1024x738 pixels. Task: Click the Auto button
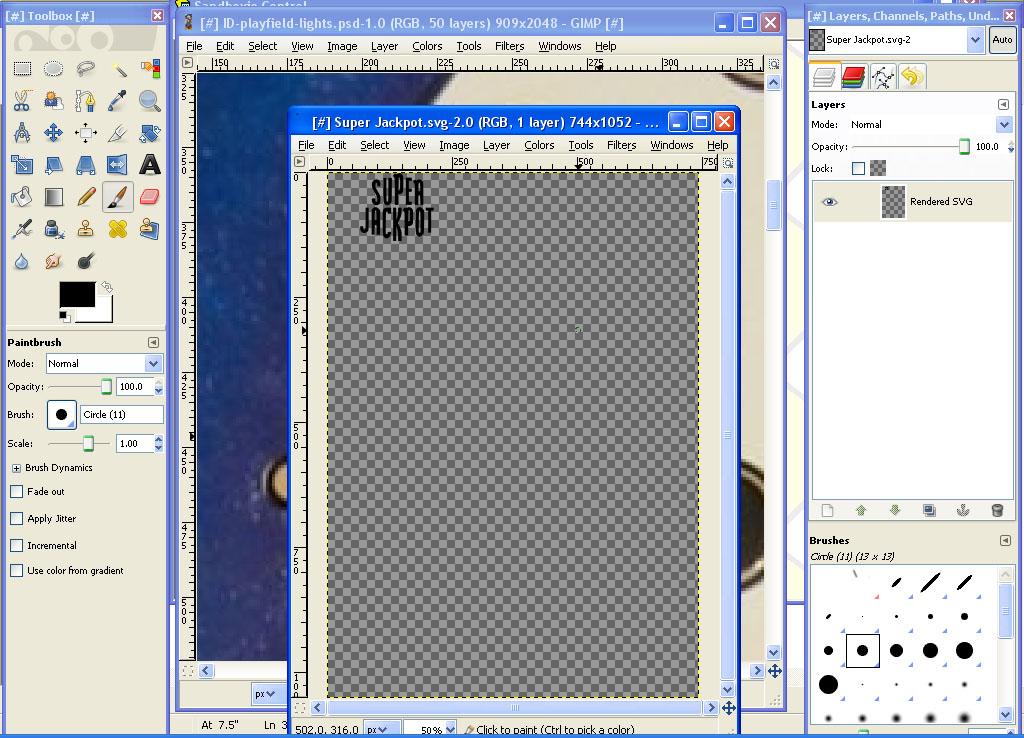pos(1001,40)
